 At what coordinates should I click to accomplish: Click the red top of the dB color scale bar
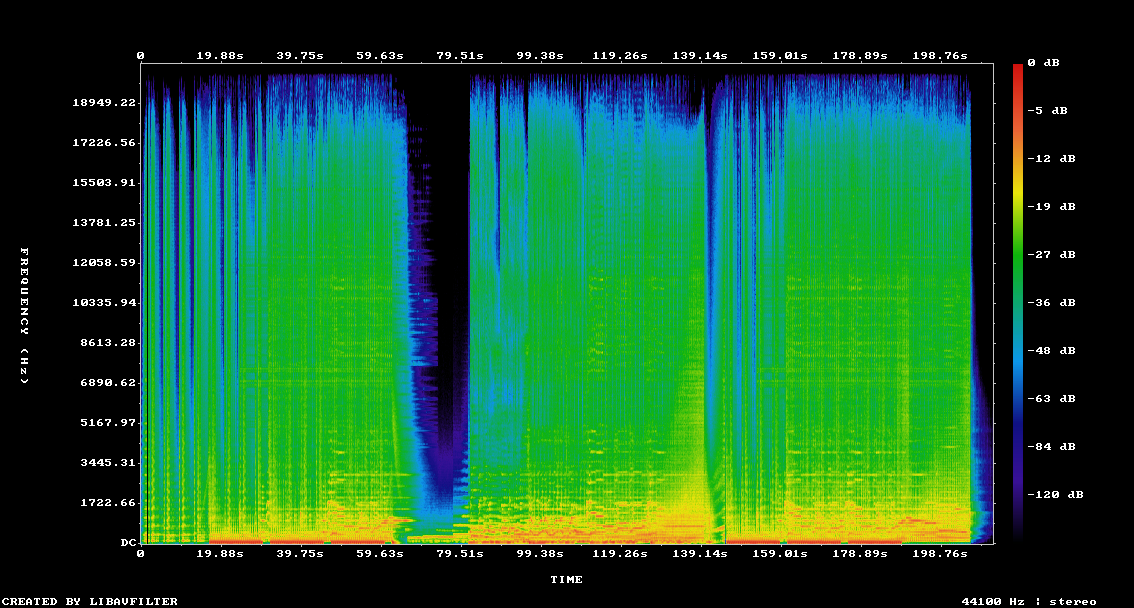tap(1018, 70)
